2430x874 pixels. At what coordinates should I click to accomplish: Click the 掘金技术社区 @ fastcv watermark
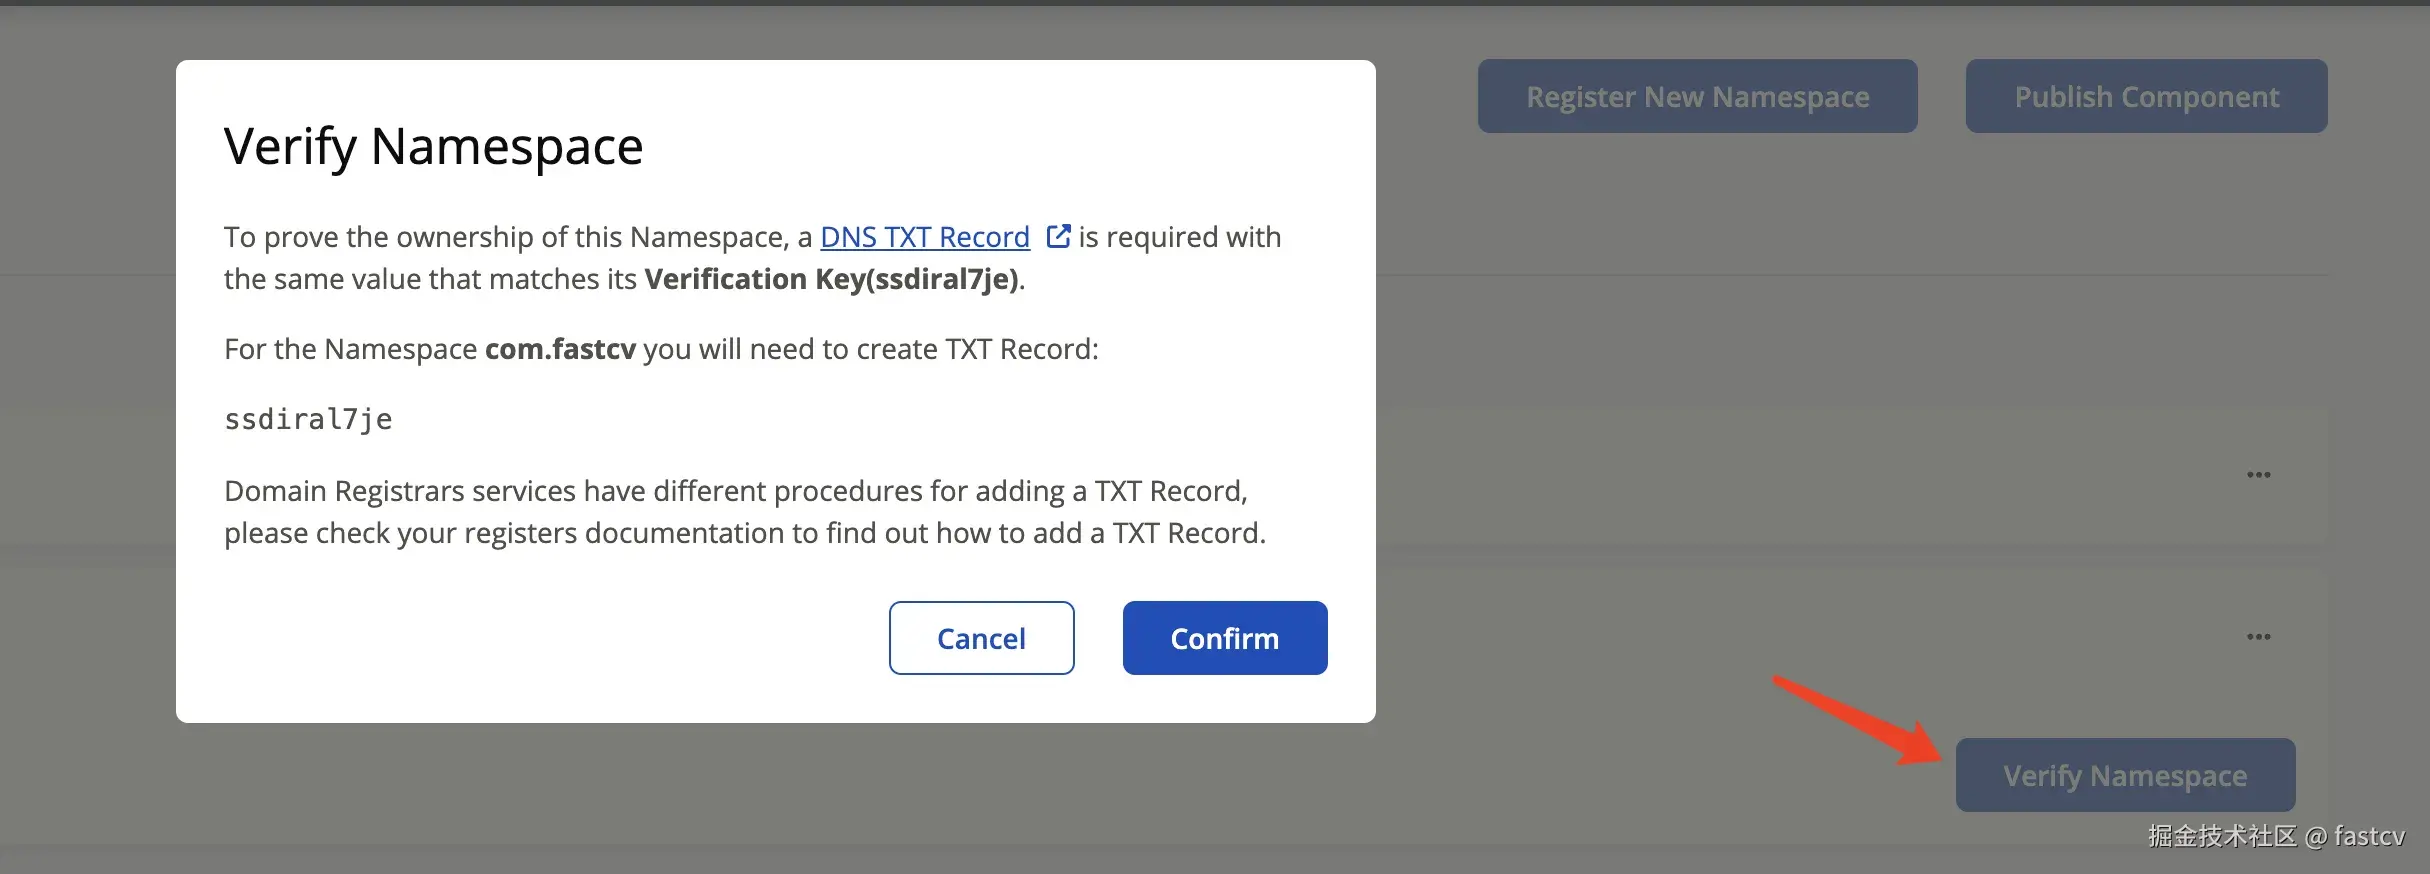[2276, 836]
